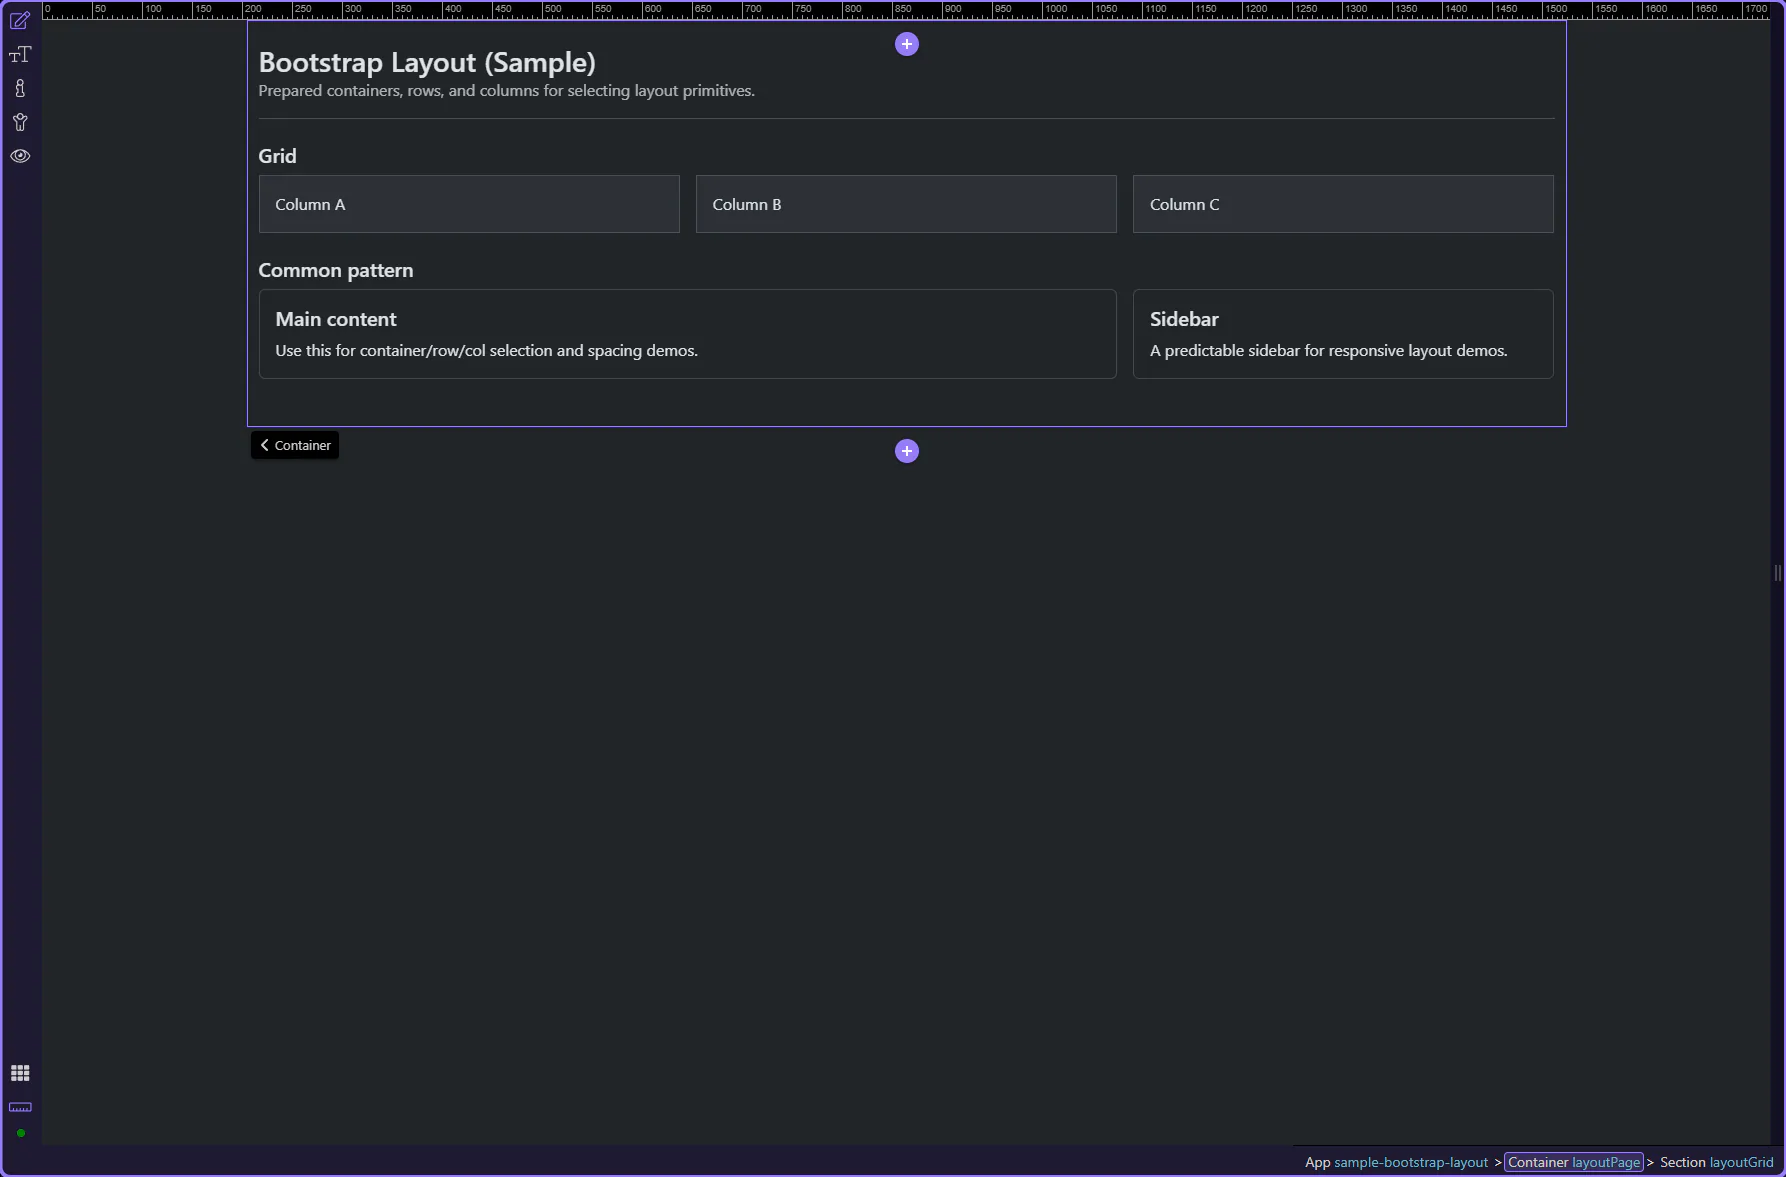
Task: Select the Column B grid cell
Action: click(x=906, y=204)
